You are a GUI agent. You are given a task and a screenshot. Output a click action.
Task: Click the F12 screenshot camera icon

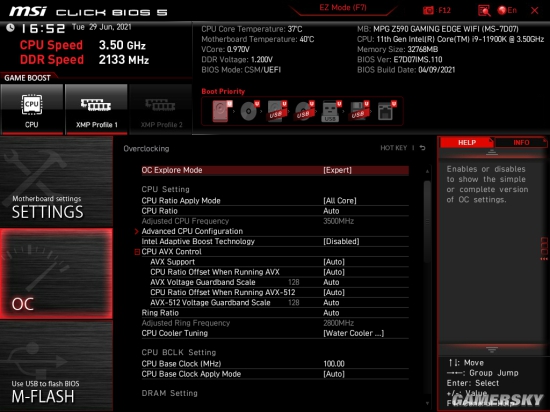[x=428, y=11]
